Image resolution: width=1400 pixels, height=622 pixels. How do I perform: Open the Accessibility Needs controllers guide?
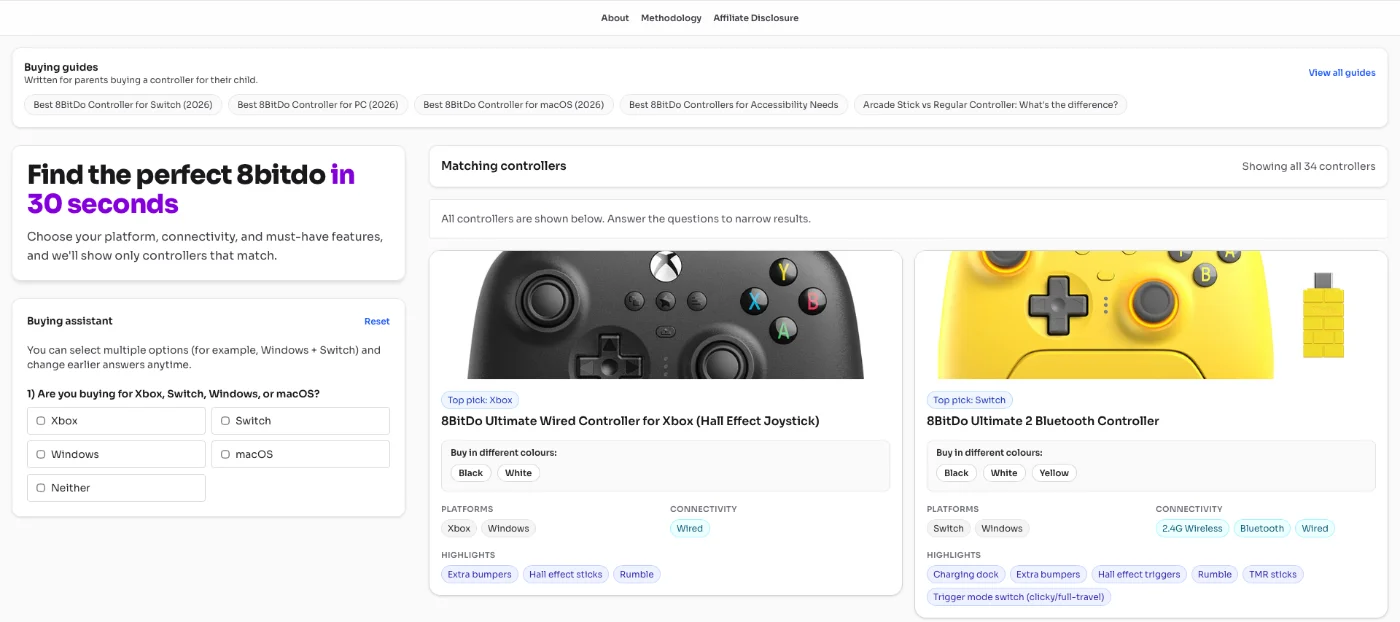[x=734, y=105]
